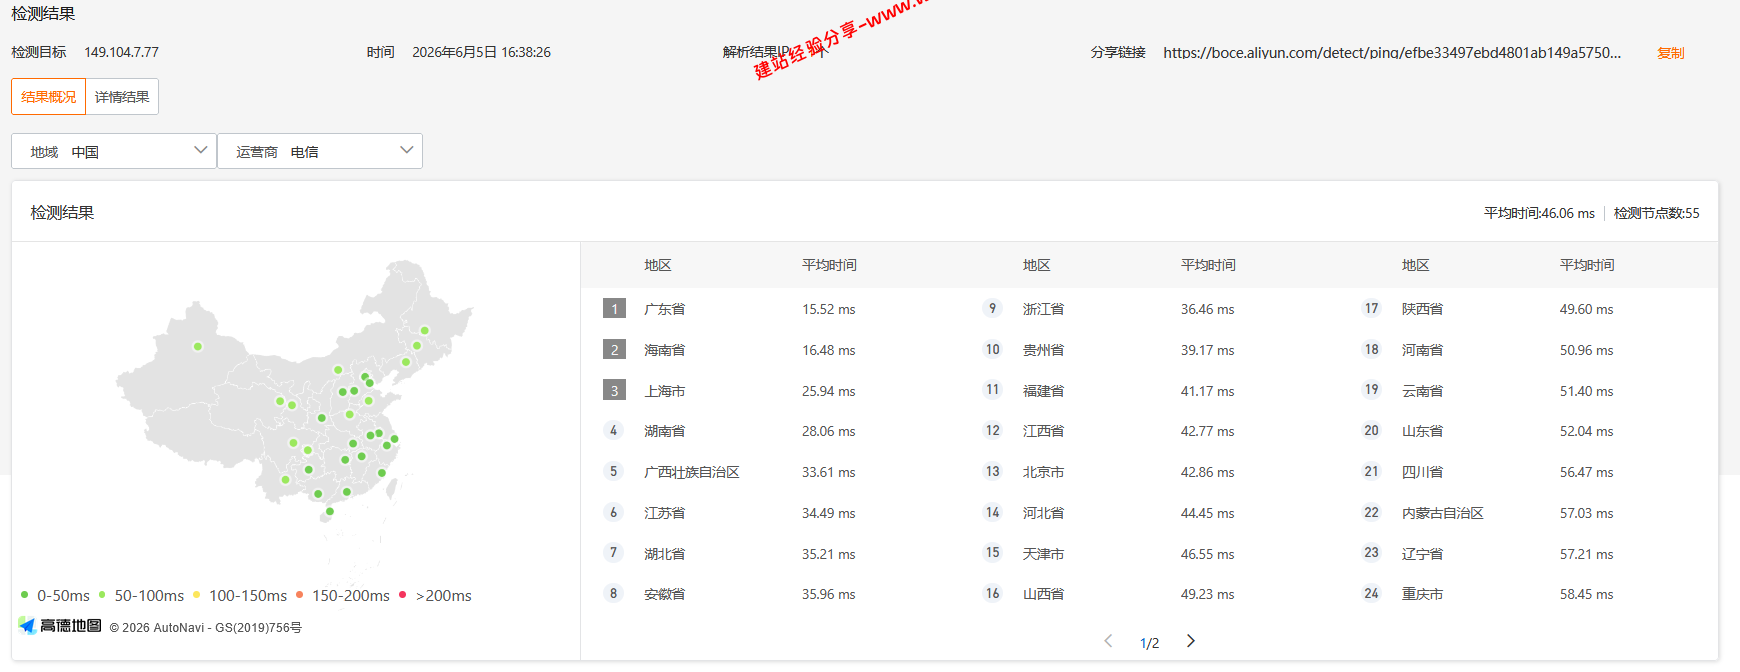Select the 河北省 region cell

1044,513
